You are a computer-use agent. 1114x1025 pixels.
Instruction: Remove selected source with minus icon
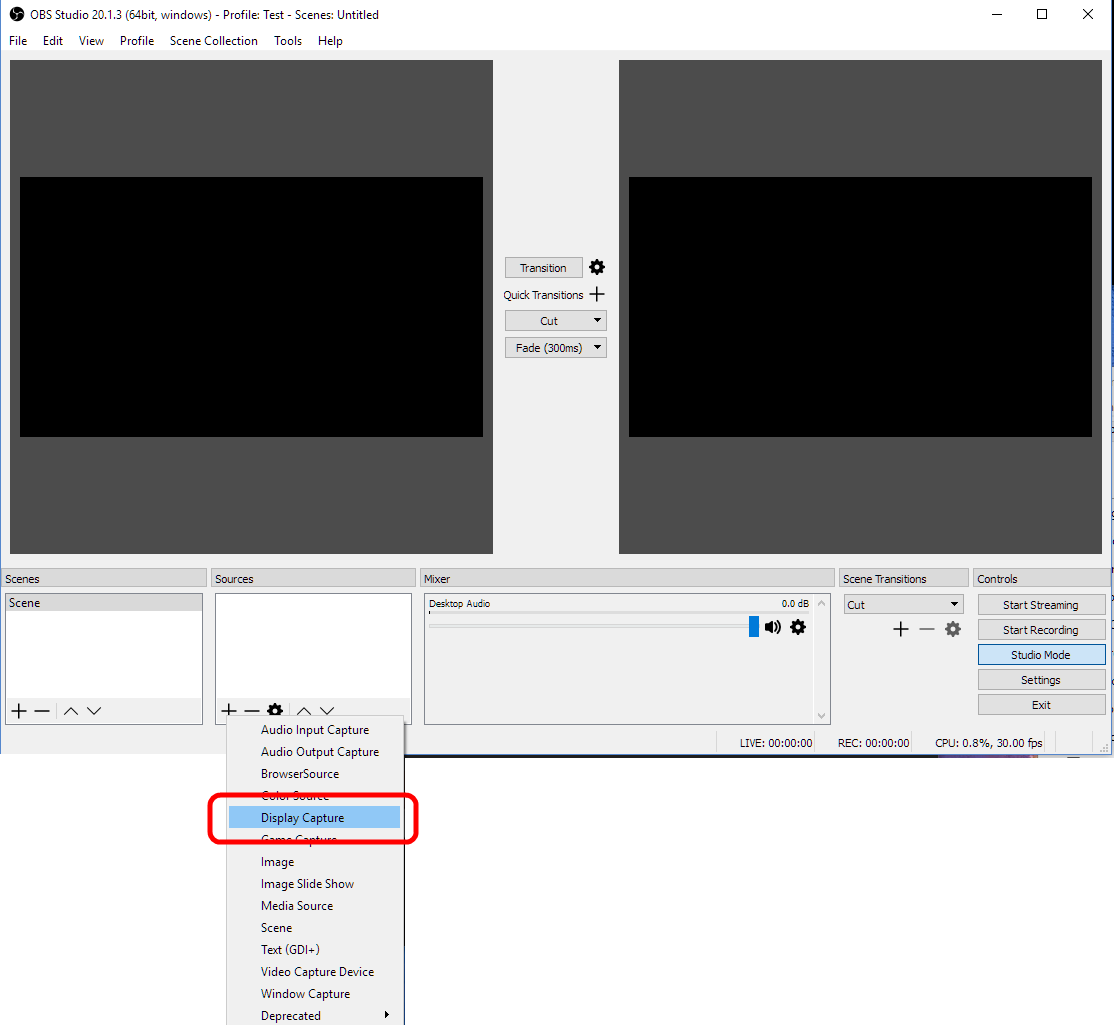(x=252, y=710)
